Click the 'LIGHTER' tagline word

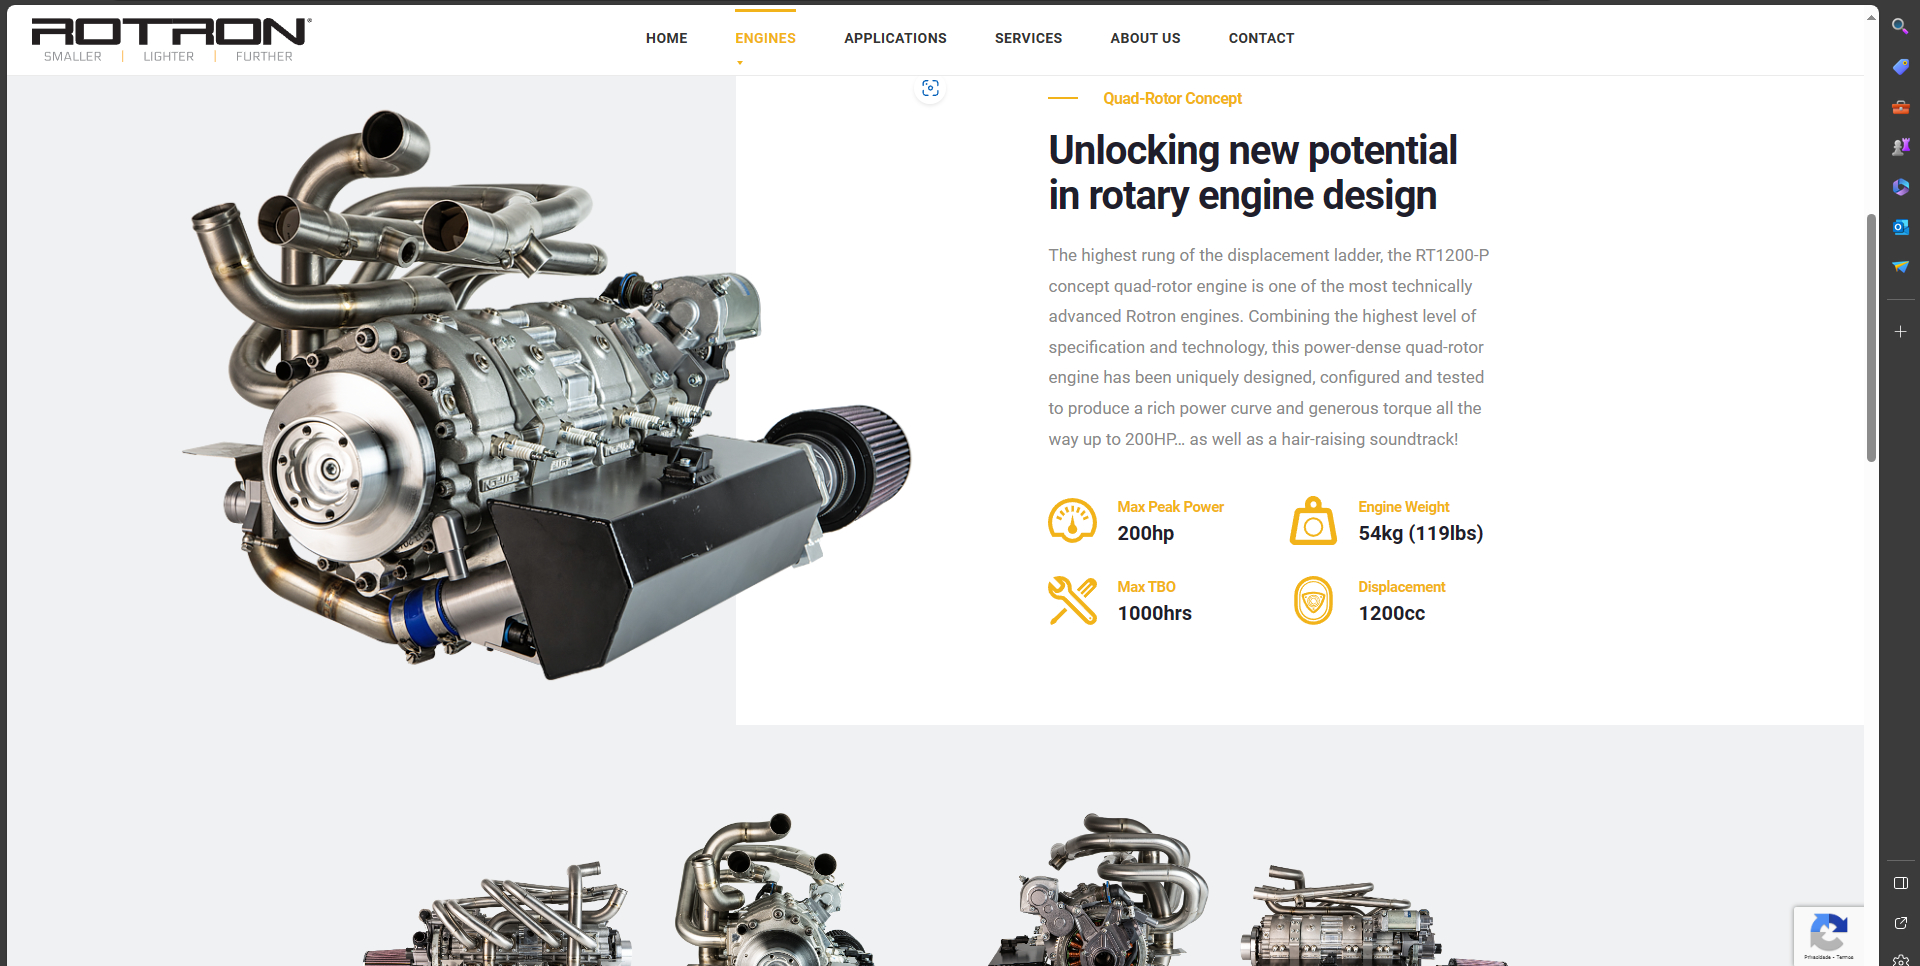tap(169, 57)
